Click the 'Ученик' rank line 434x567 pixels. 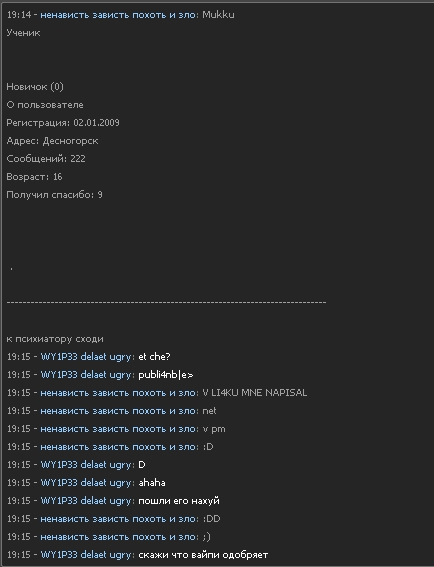(23, 33)
